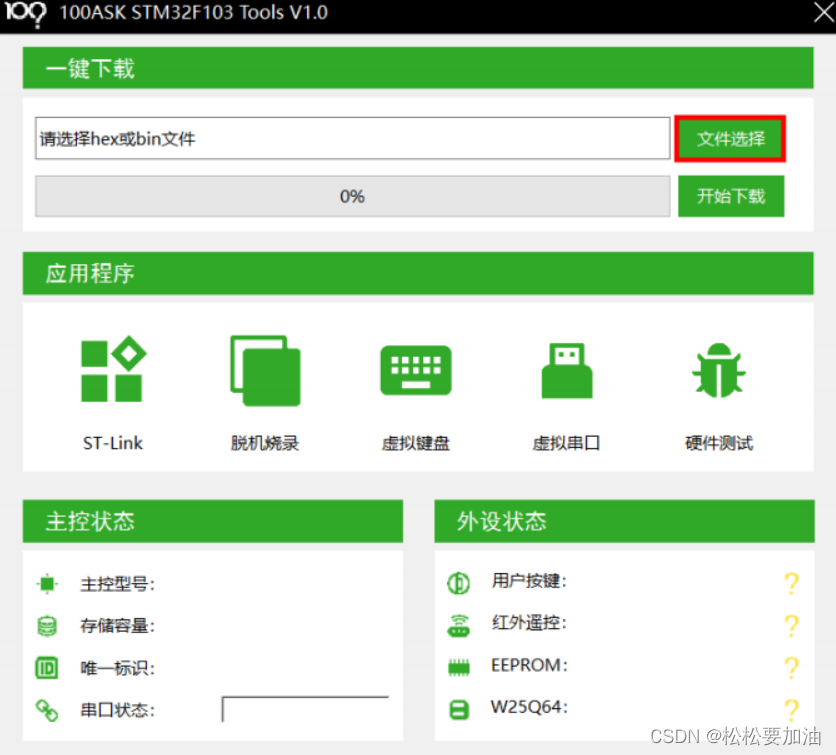Screen dimensions: 836x755
Task: Open the 虚拟串口 virtual serial port icon
Action: point(567,370)
